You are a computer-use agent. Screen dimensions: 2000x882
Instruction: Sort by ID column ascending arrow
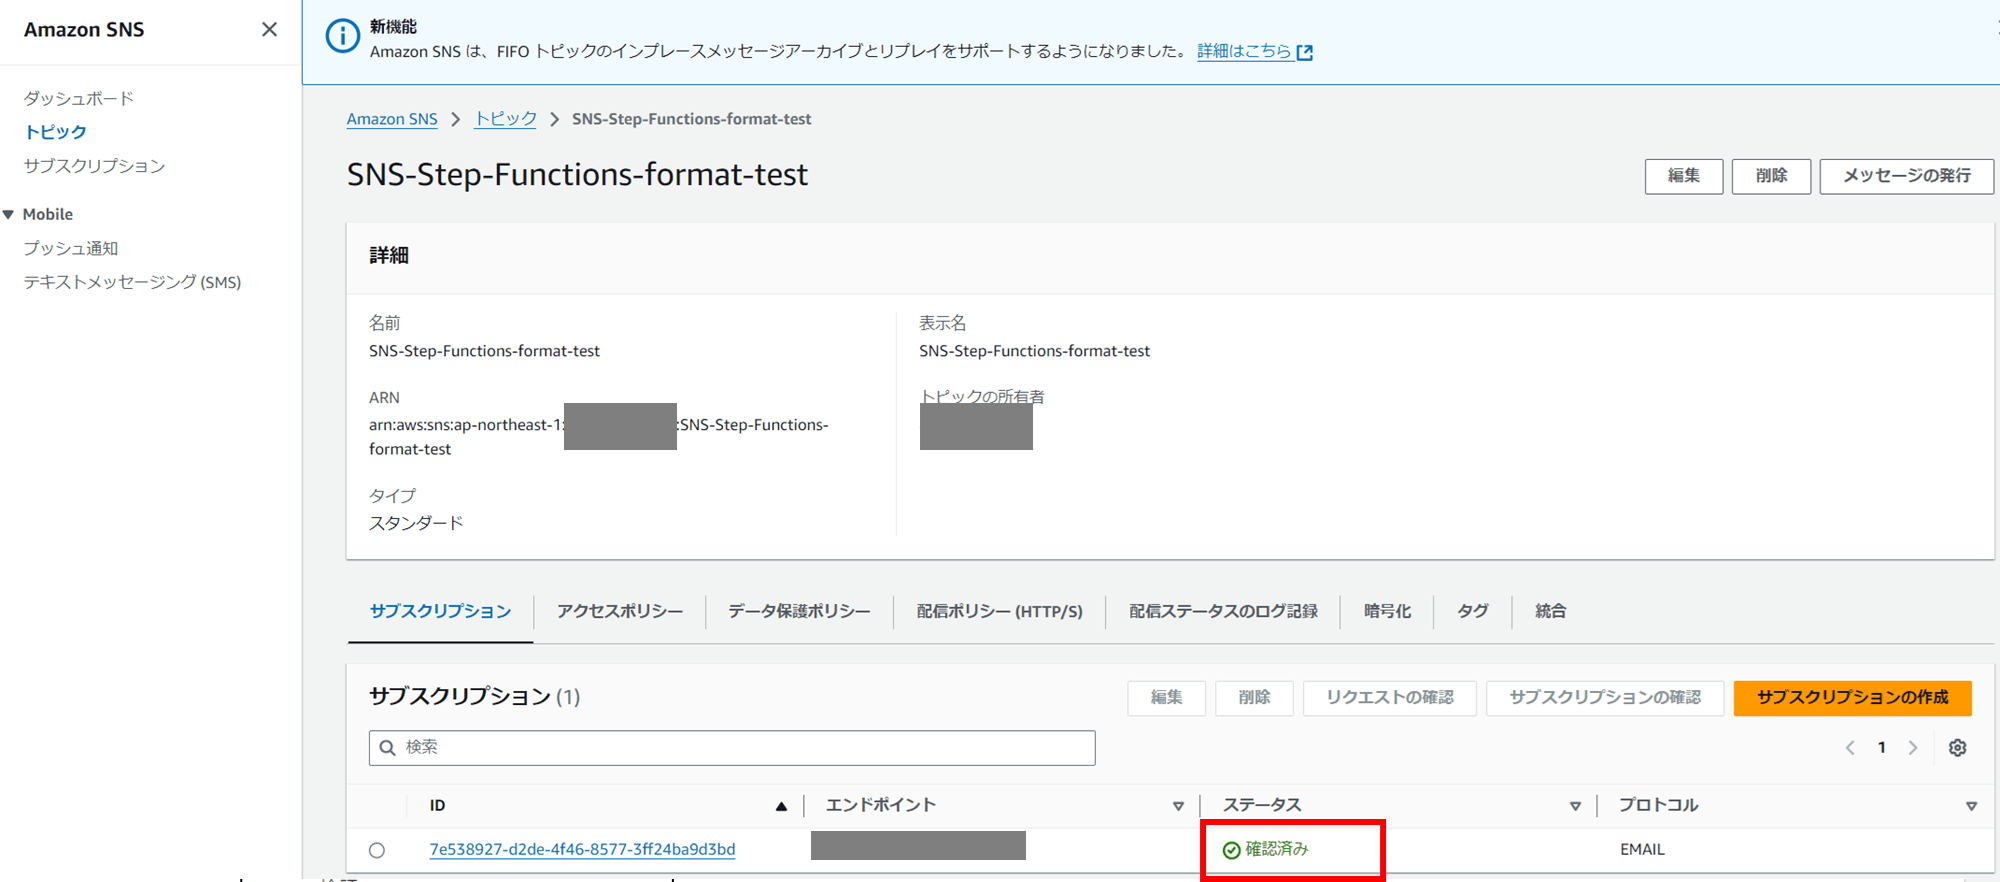point(782,806)
